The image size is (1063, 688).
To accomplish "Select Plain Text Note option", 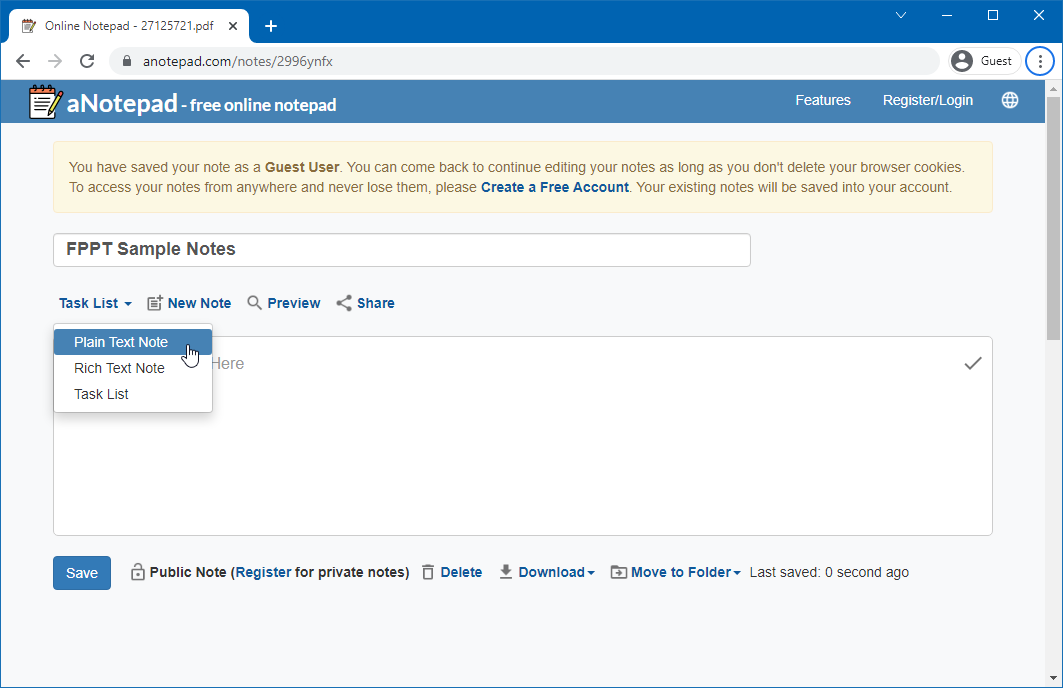I will (x=121, y=342).
